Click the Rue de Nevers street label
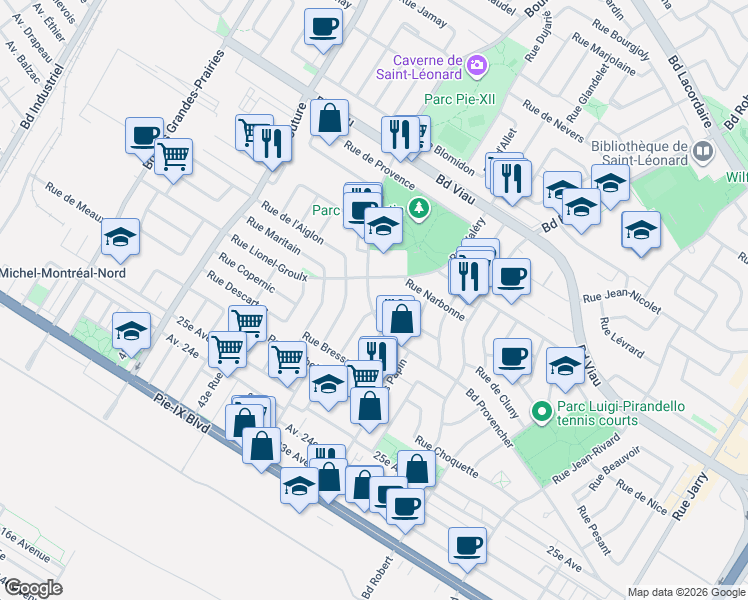Image resolution: width=748 pixels, height=600 pixels. (553, 121)
